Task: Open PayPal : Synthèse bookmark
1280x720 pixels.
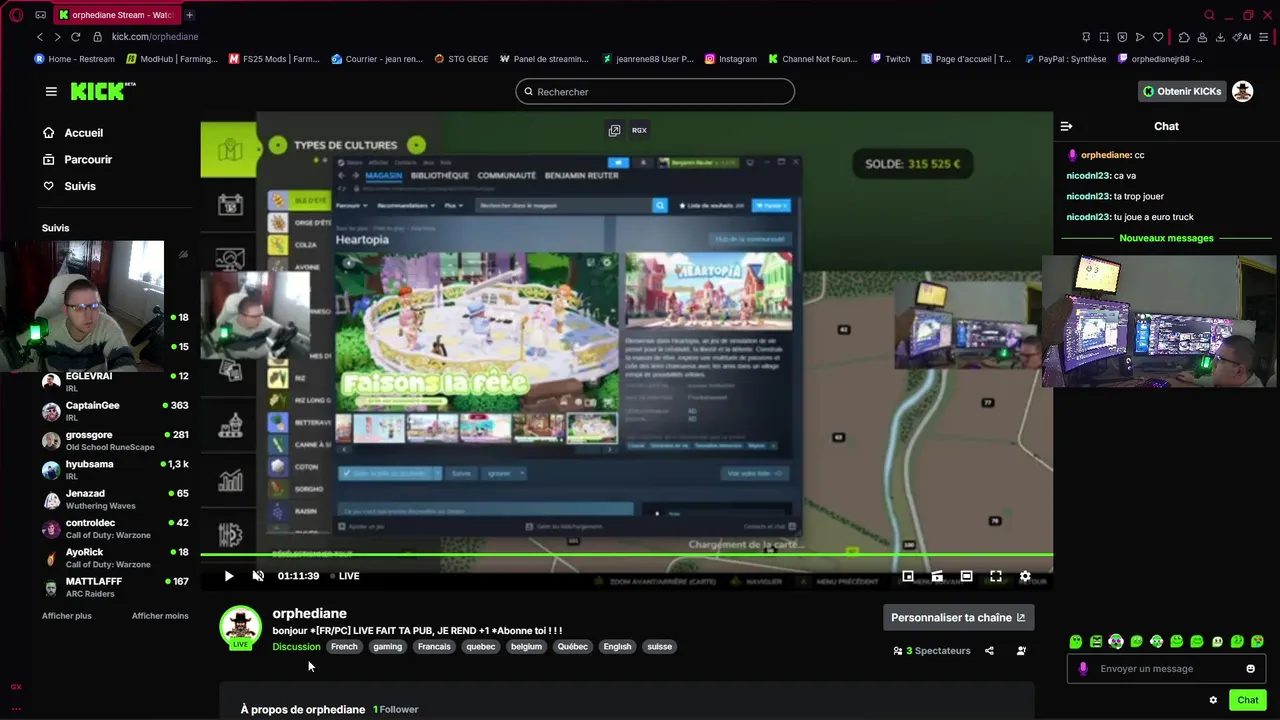Action: point(1065,59)
